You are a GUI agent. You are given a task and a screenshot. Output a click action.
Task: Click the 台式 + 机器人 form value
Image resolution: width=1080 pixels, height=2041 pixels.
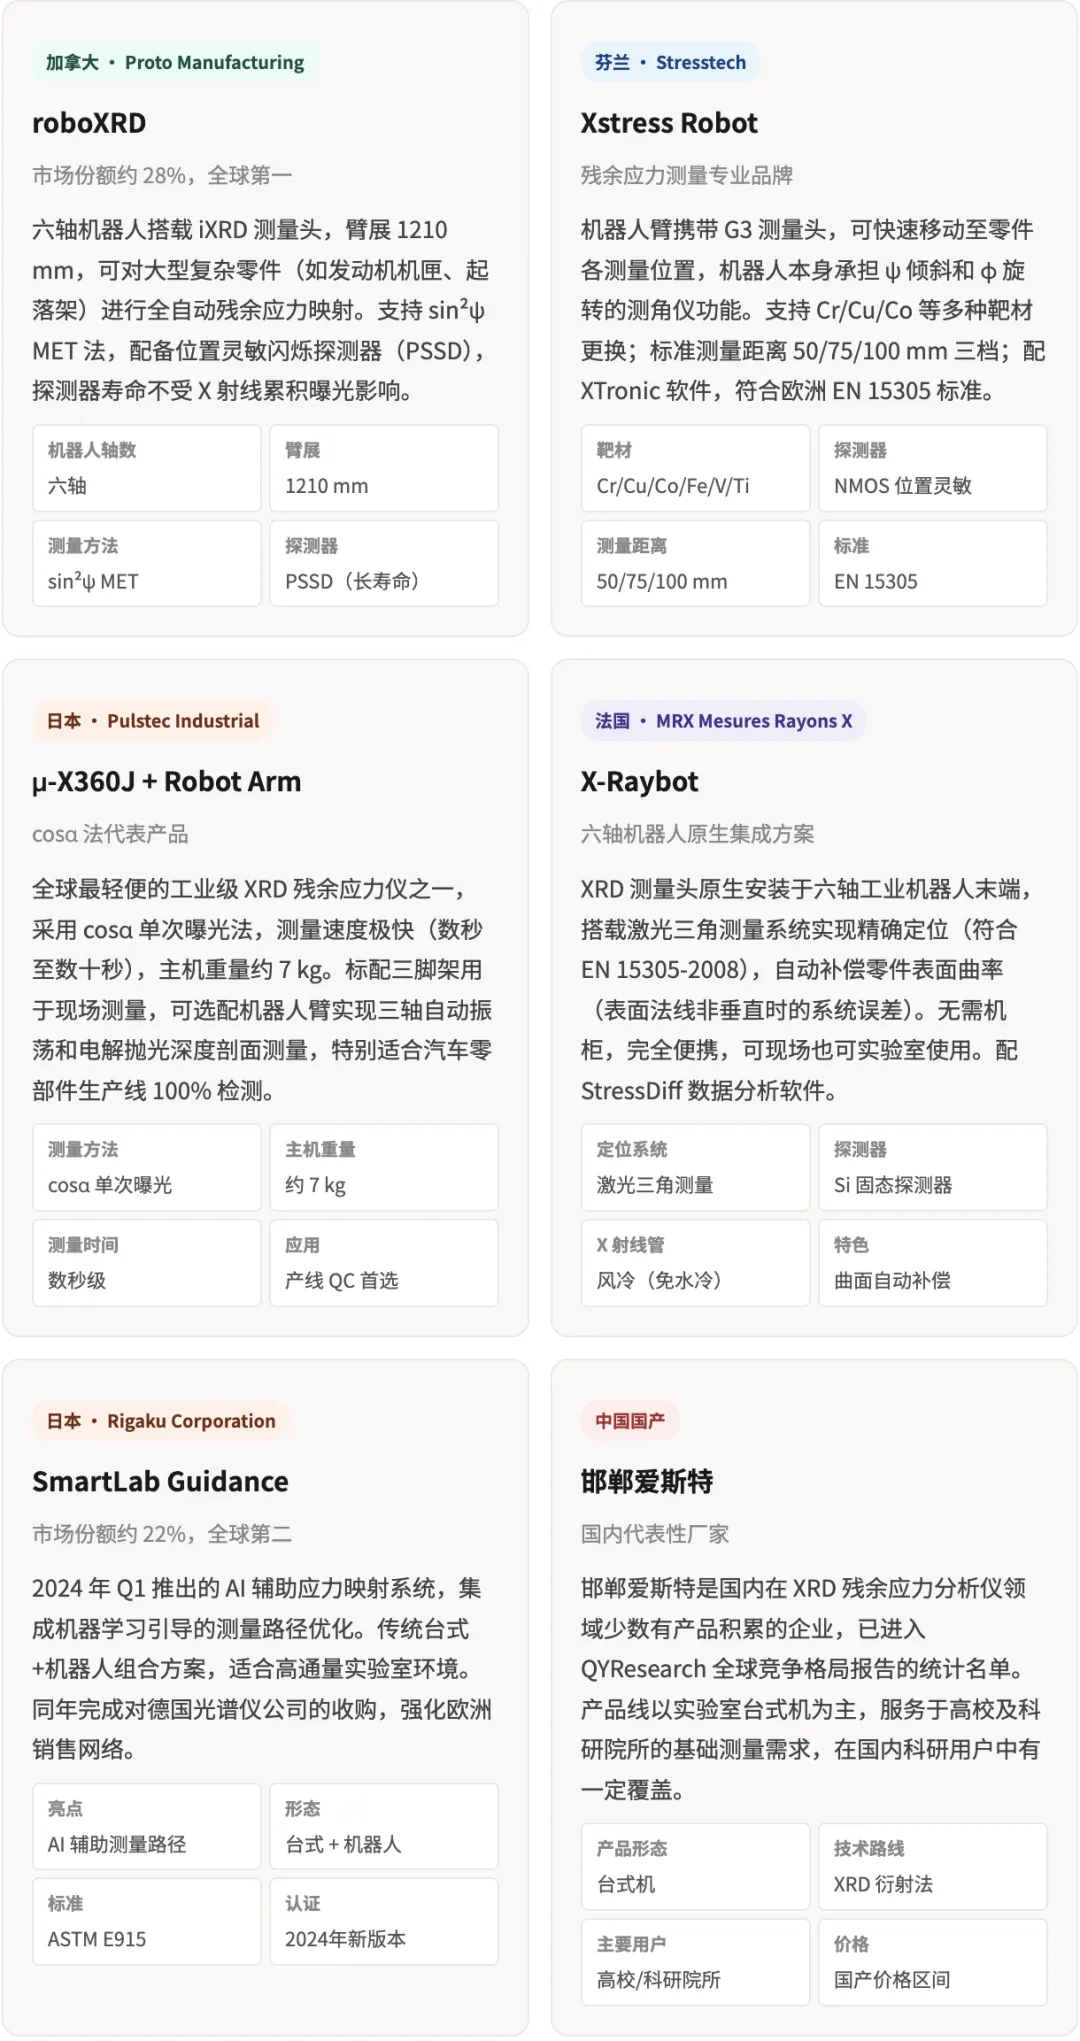(x=343, y=1844)
